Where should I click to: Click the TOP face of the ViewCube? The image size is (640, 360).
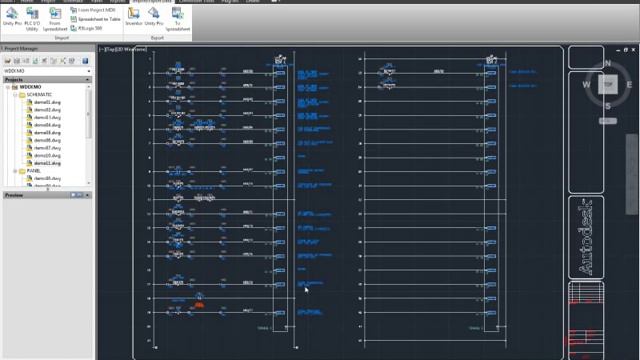coord(608,84)
